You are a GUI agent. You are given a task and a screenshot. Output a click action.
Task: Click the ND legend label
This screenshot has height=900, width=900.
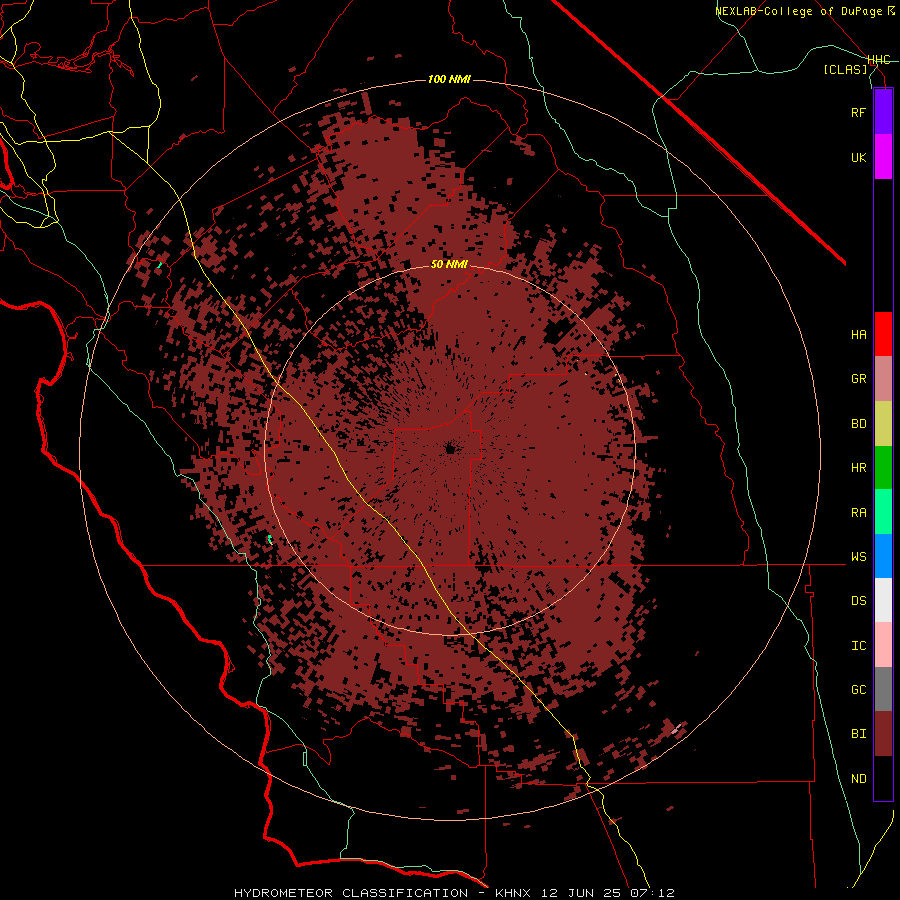click(x=858, y=779)
